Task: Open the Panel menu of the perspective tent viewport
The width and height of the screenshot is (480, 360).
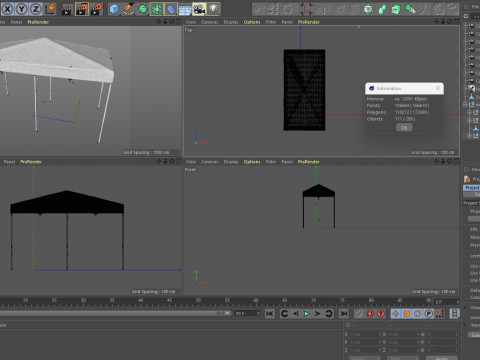Action: pos(16,22)
